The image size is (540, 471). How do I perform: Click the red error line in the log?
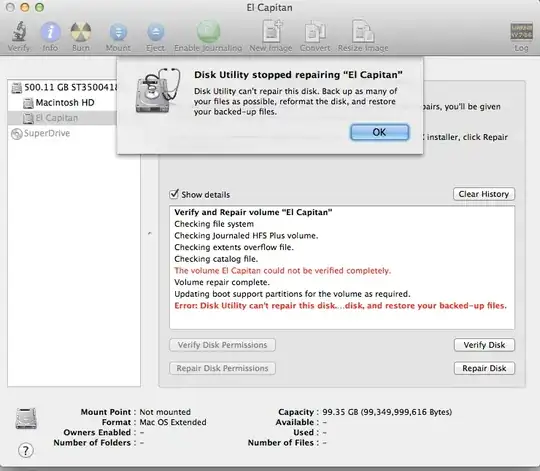pyautogui.click(x=340, y=306)
